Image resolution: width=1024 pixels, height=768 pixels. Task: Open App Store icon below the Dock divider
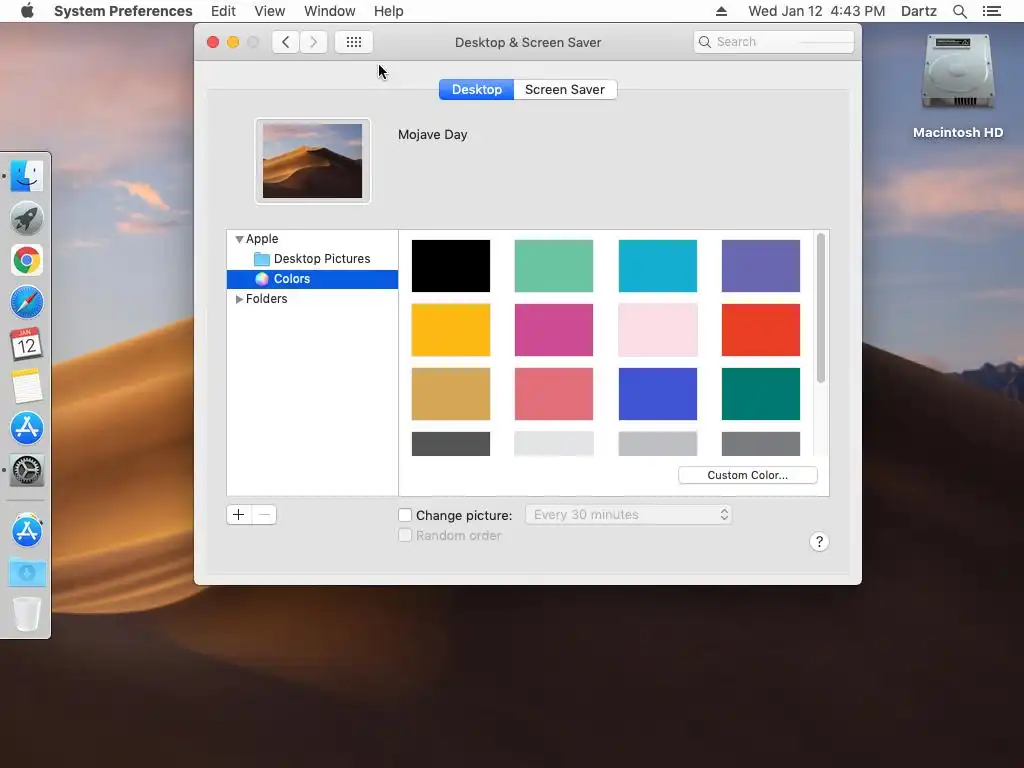click(27, 530)
